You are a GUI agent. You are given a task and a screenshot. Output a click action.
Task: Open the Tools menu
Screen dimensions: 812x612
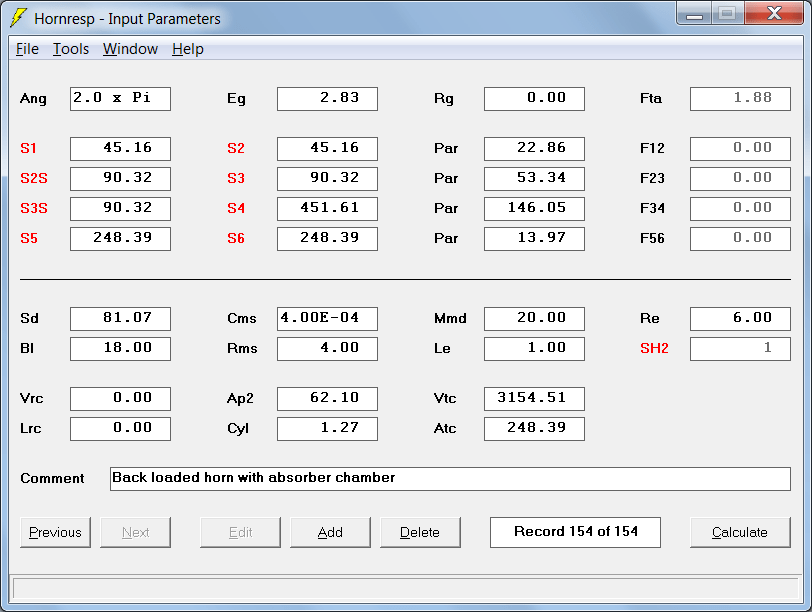71,49
